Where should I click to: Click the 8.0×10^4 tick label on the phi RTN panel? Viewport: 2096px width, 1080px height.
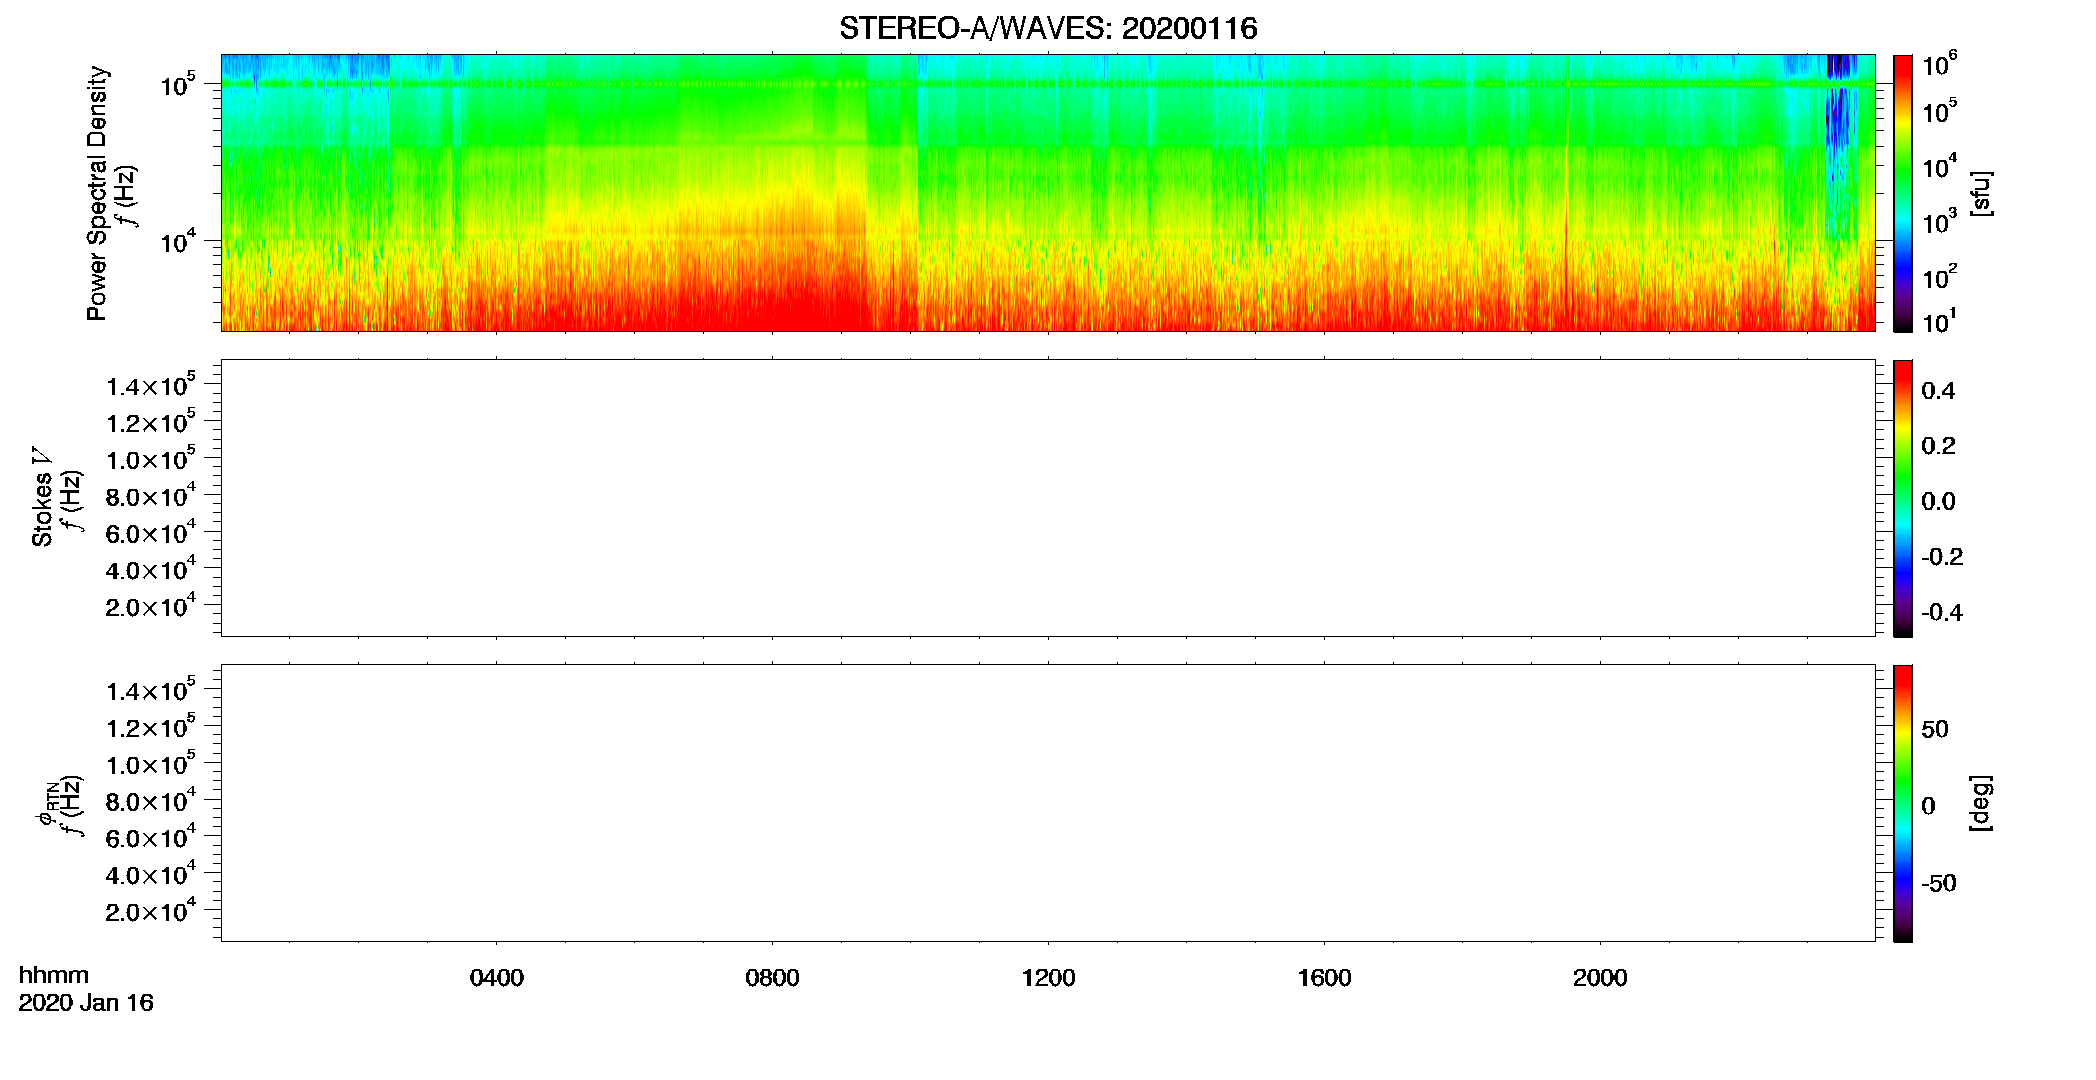click(151, 801)
